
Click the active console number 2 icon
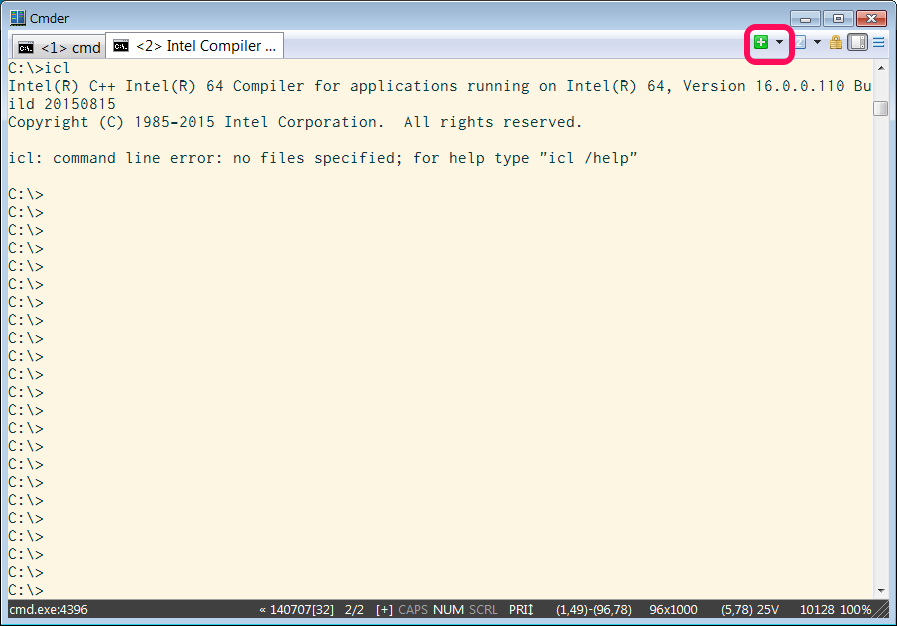[x=800, y=42]
